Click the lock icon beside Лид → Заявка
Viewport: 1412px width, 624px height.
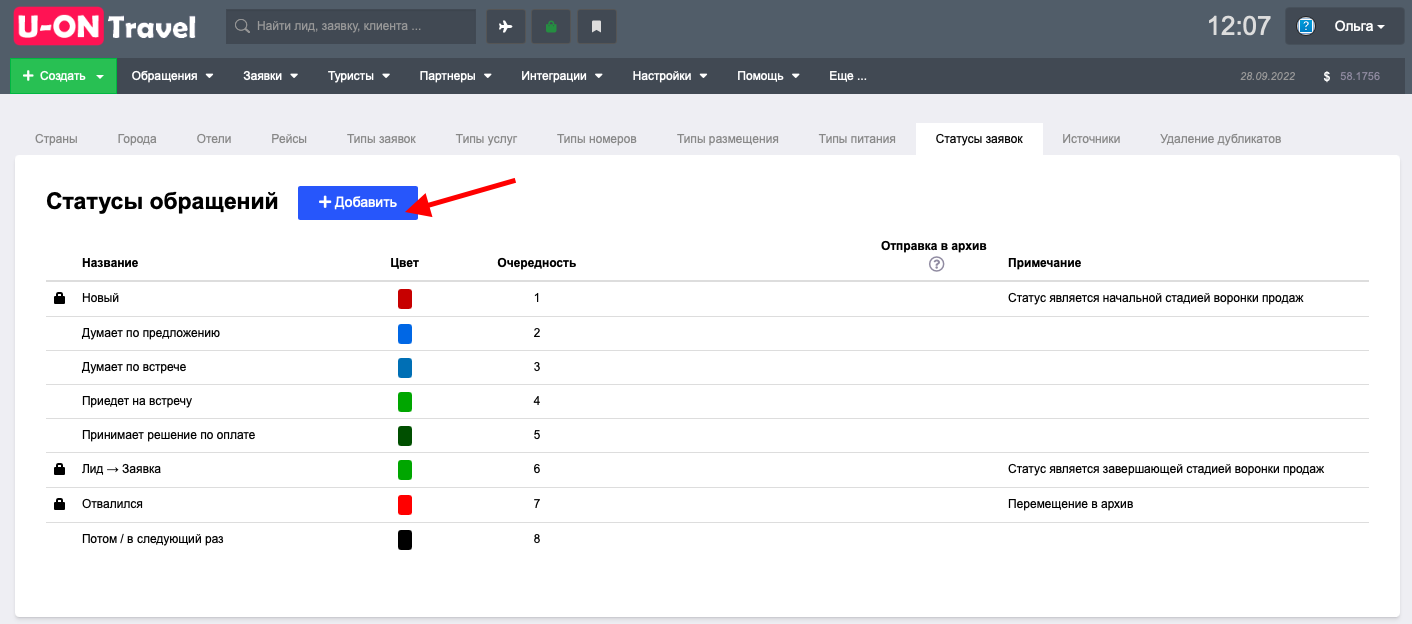(x=59, y=469)
